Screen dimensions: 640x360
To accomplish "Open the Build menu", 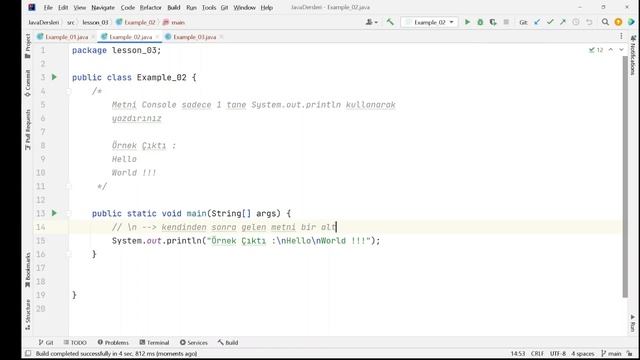I will click(x=174, y=7).
